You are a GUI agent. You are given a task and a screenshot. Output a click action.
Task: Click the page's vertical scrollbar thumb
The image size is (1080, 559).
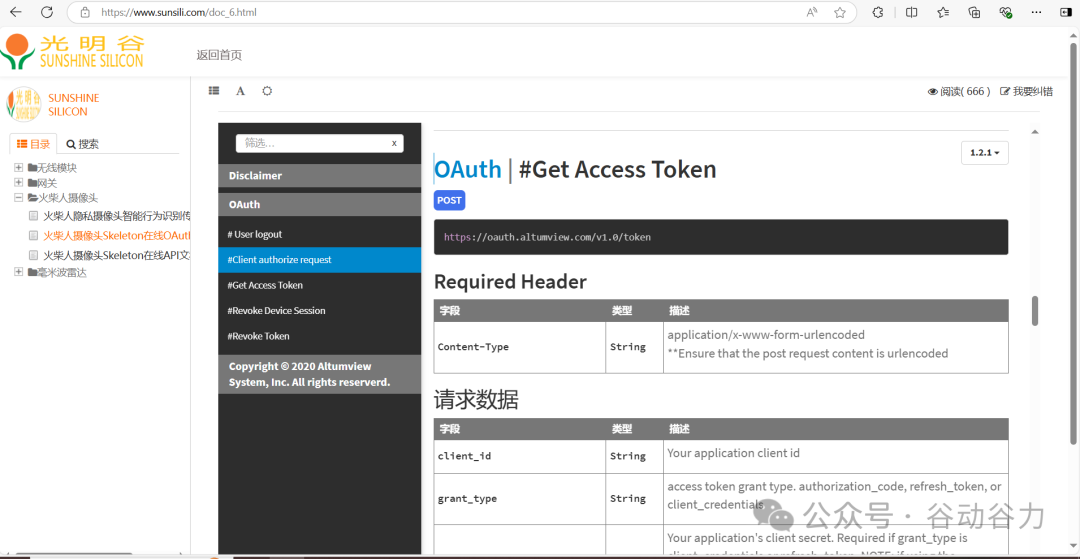1034,310
